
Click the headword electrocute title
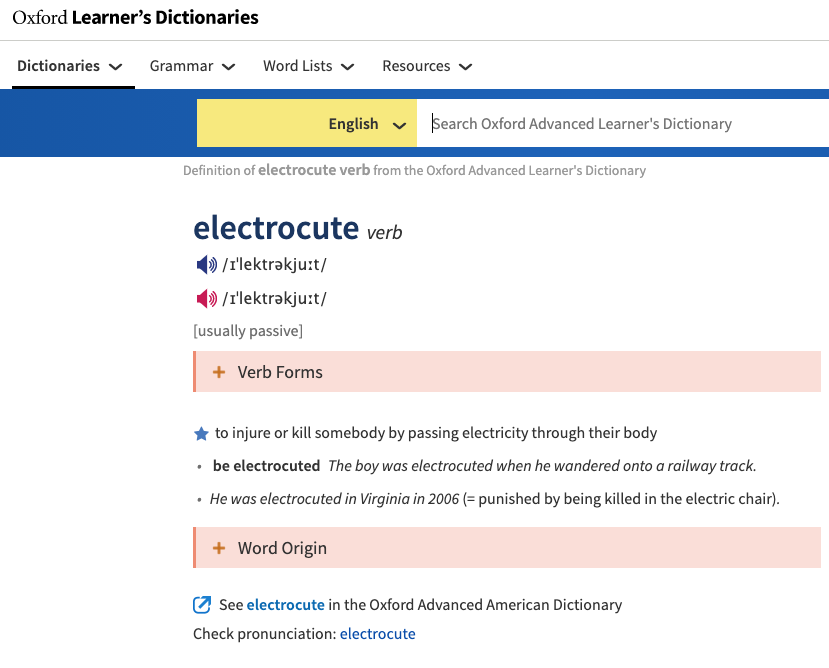point(276,227)
